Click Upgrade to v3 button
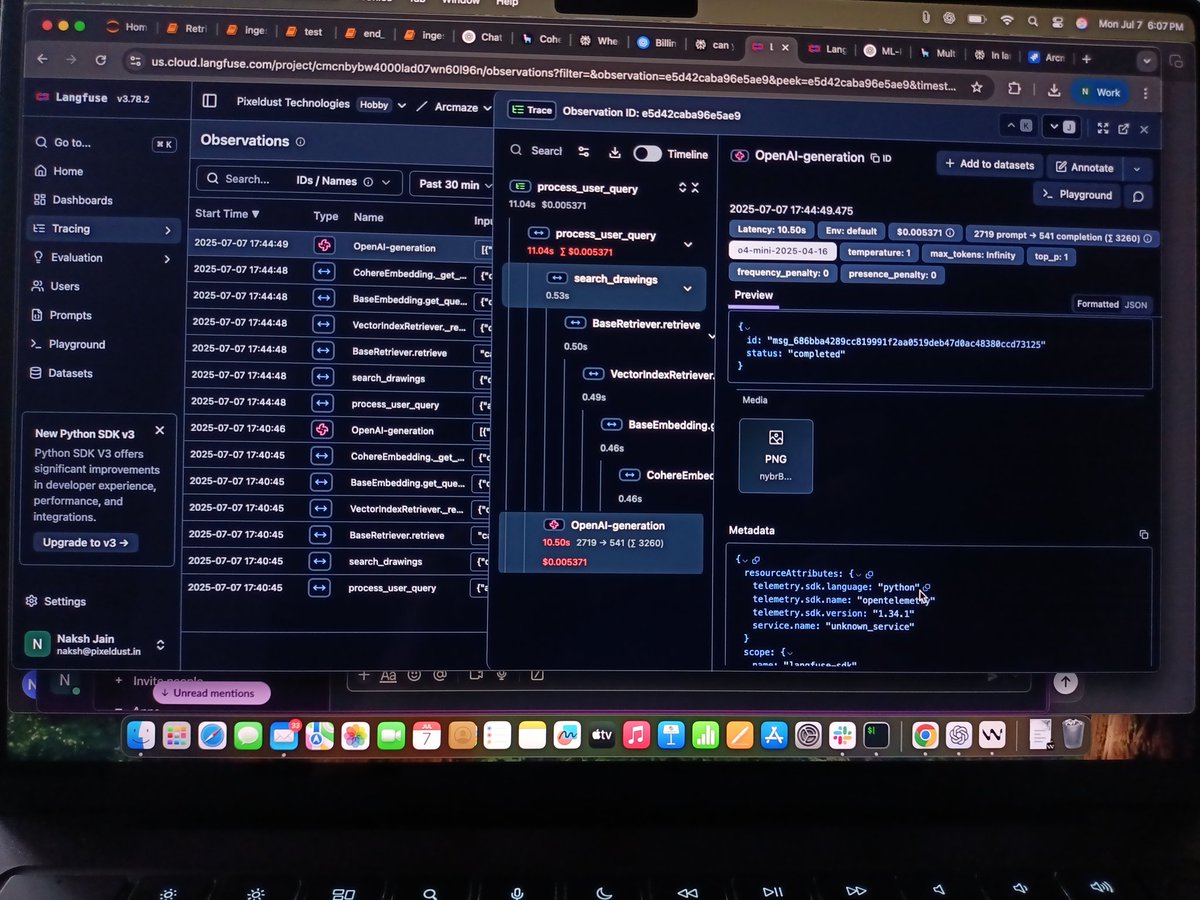 point(86,543)
